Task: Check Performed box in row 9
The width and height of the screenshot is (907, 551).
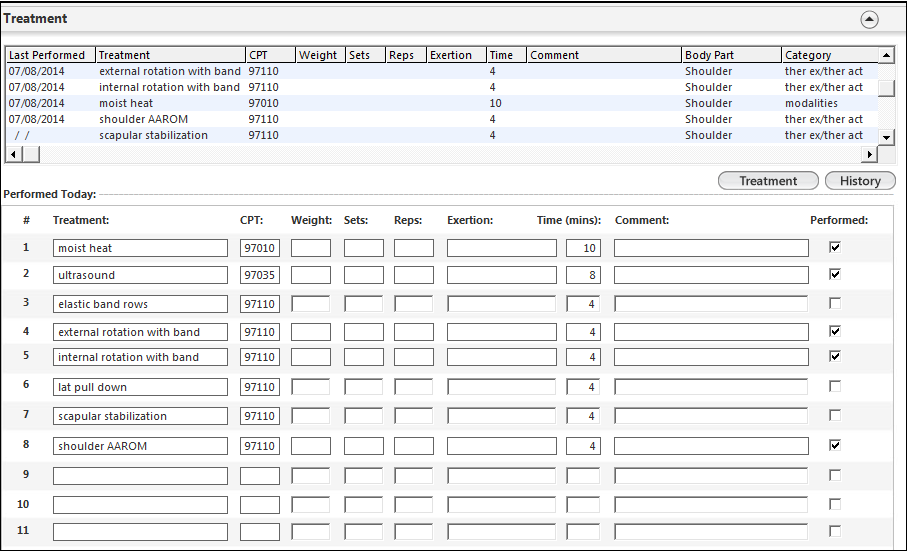Action: [835, 475]
